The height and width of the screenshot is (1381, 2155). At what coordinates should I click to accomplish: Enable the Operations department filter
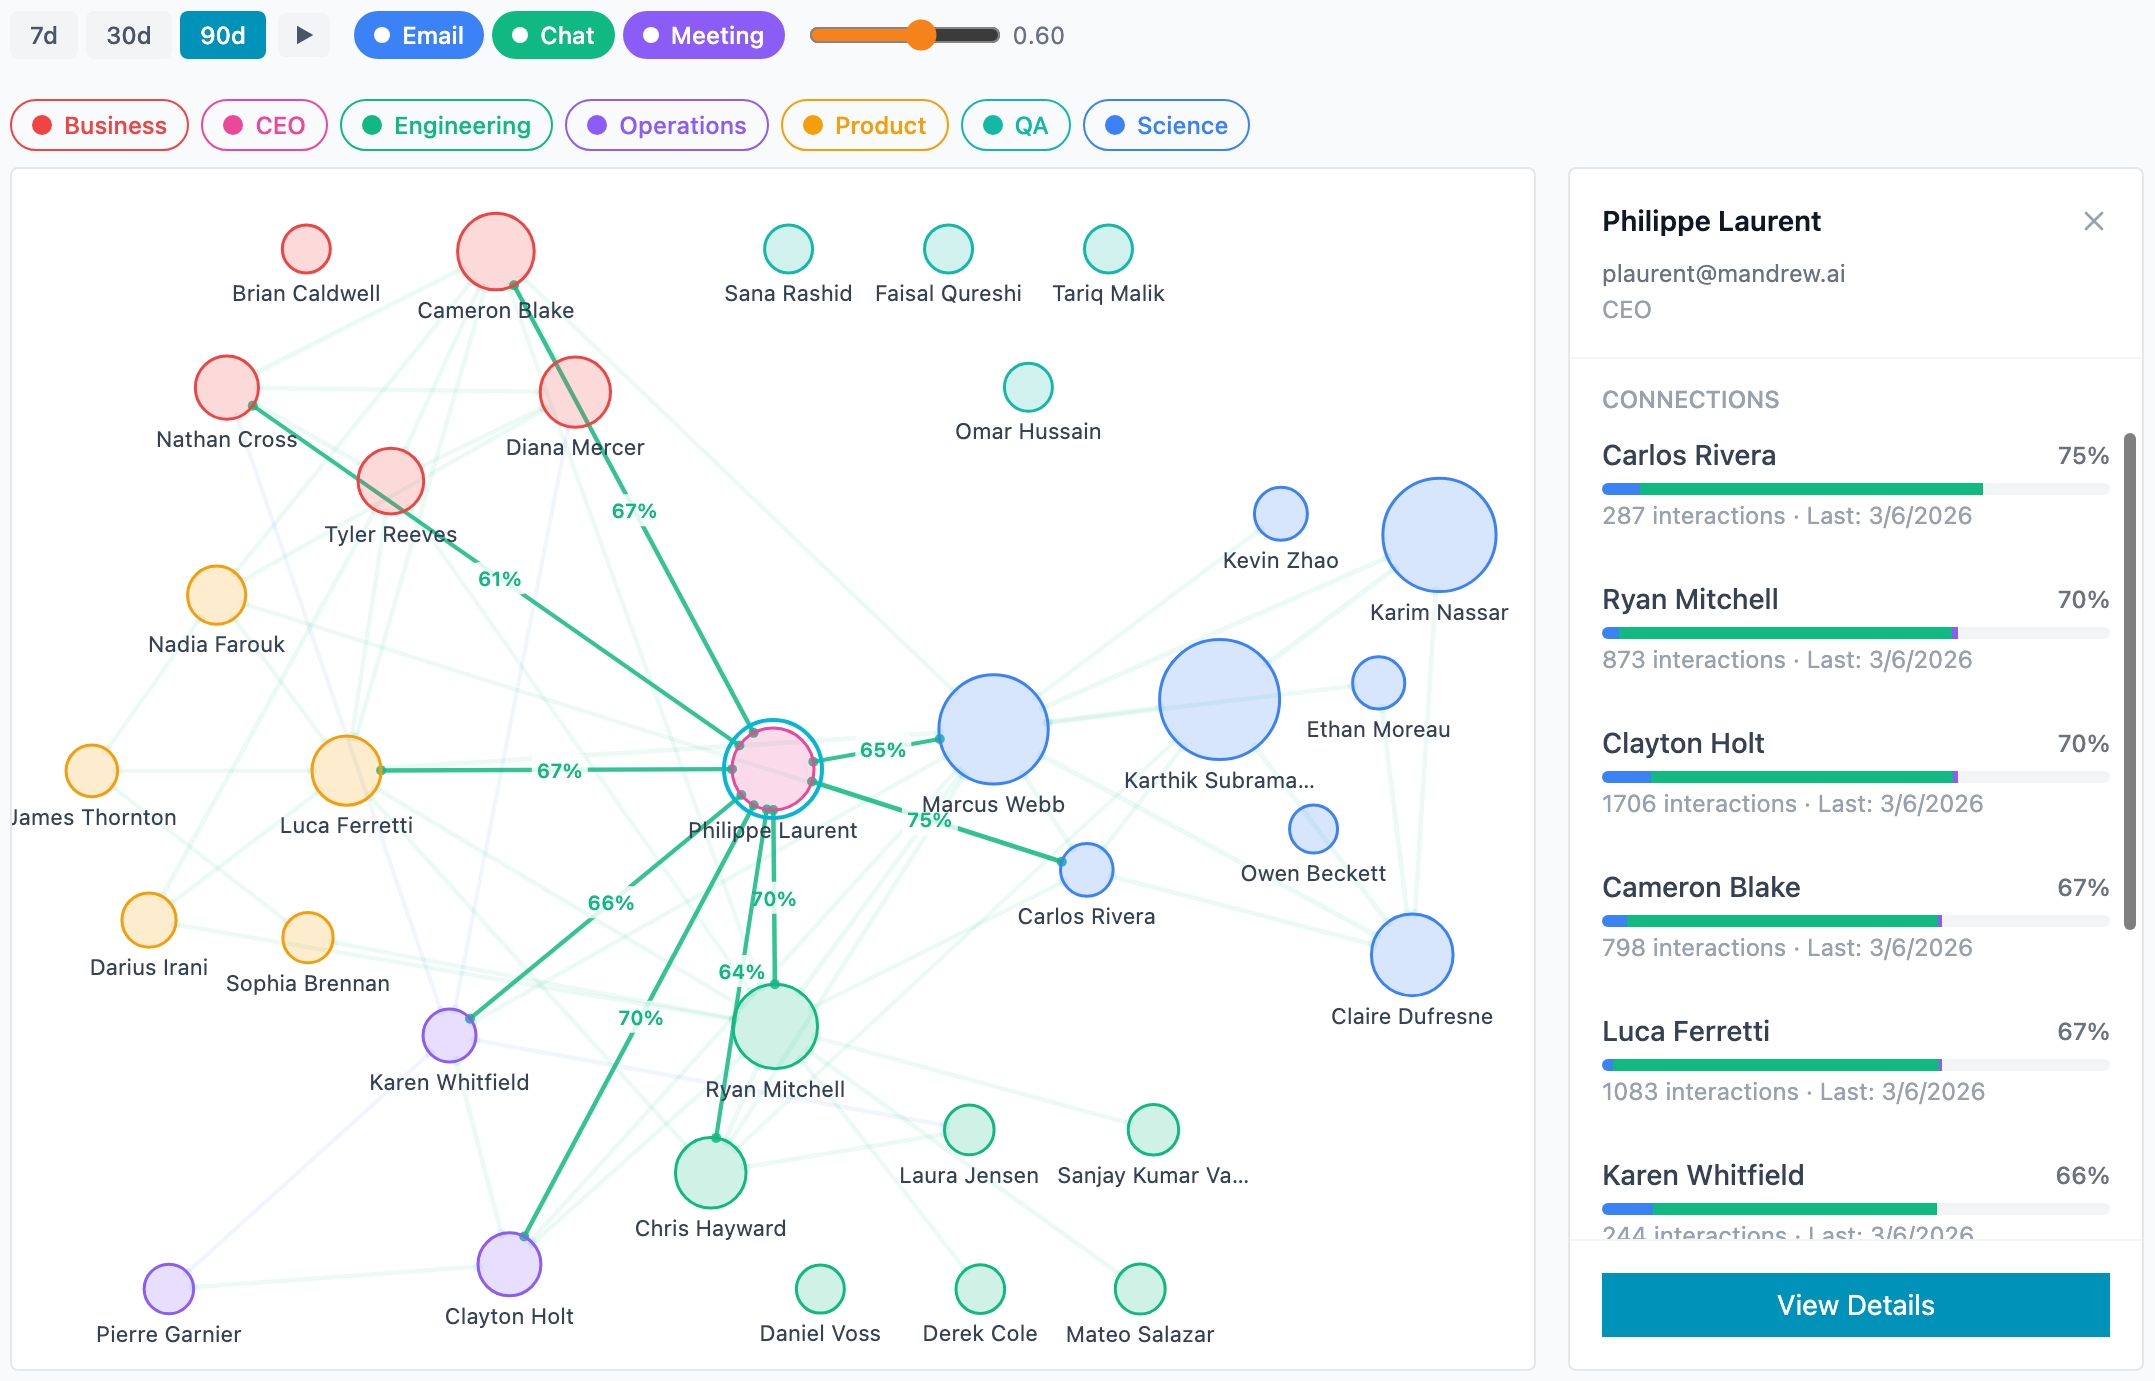666,125
